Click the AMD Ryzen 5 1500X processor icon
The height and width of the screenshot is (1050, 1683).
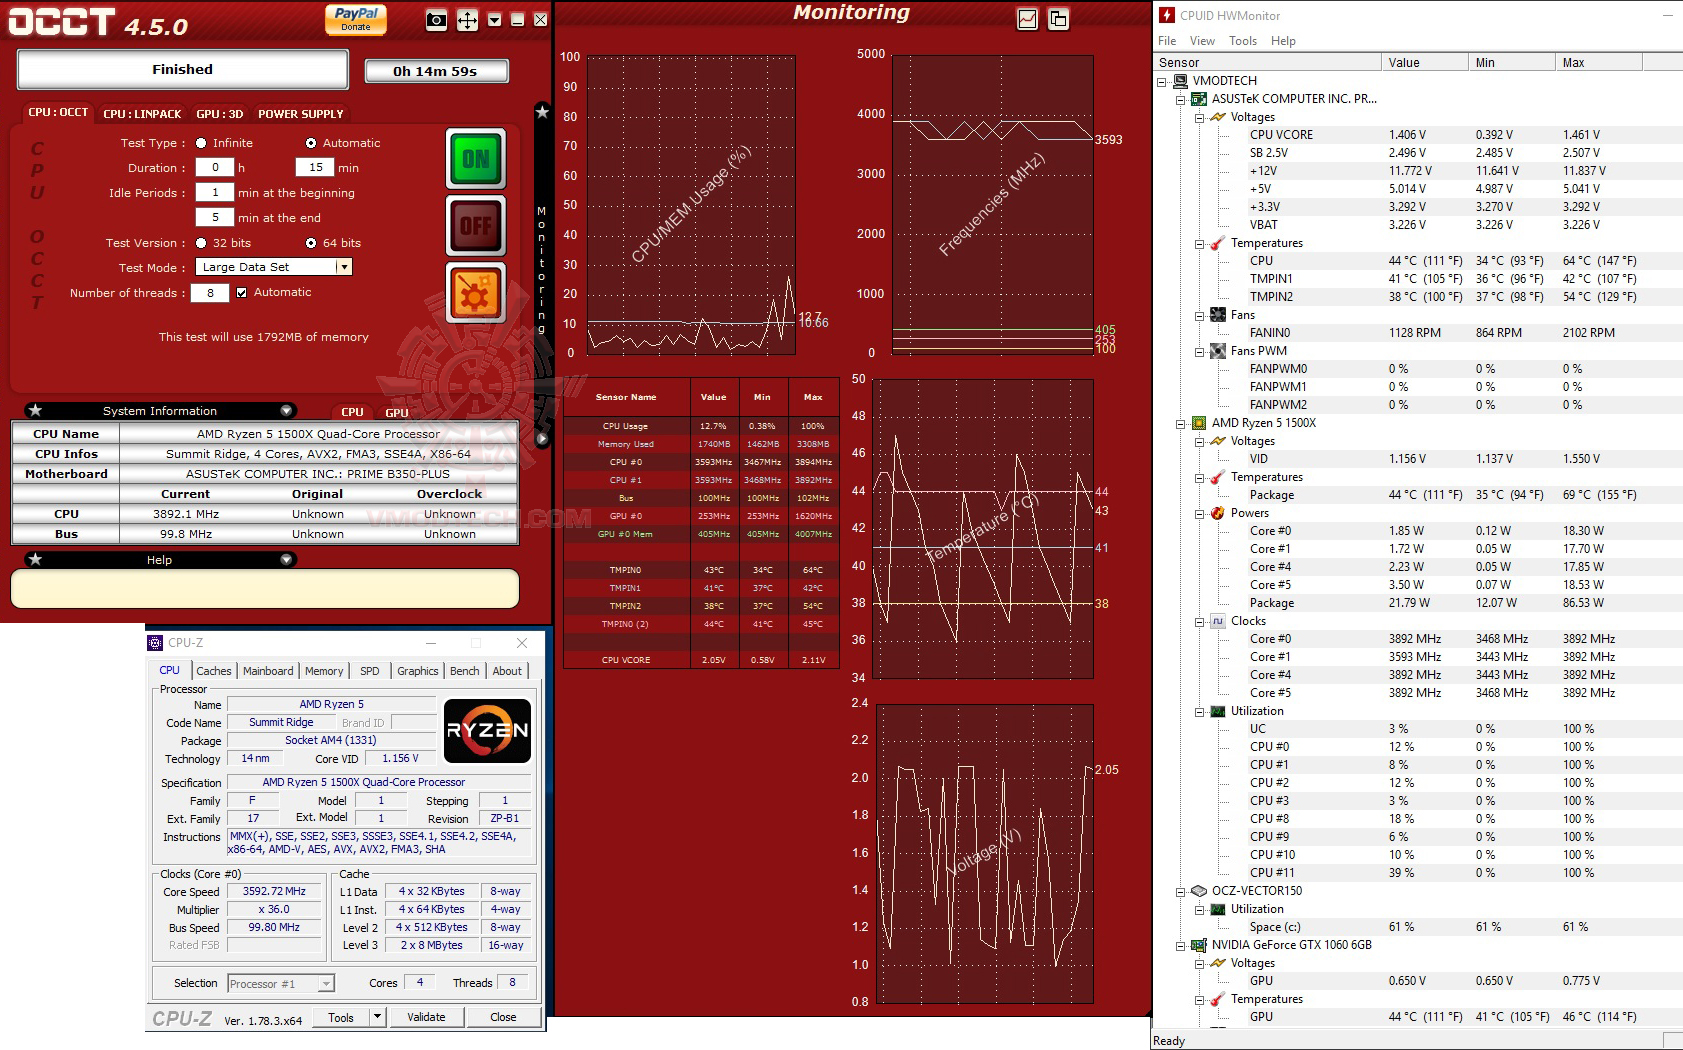tap(1199, 423)
